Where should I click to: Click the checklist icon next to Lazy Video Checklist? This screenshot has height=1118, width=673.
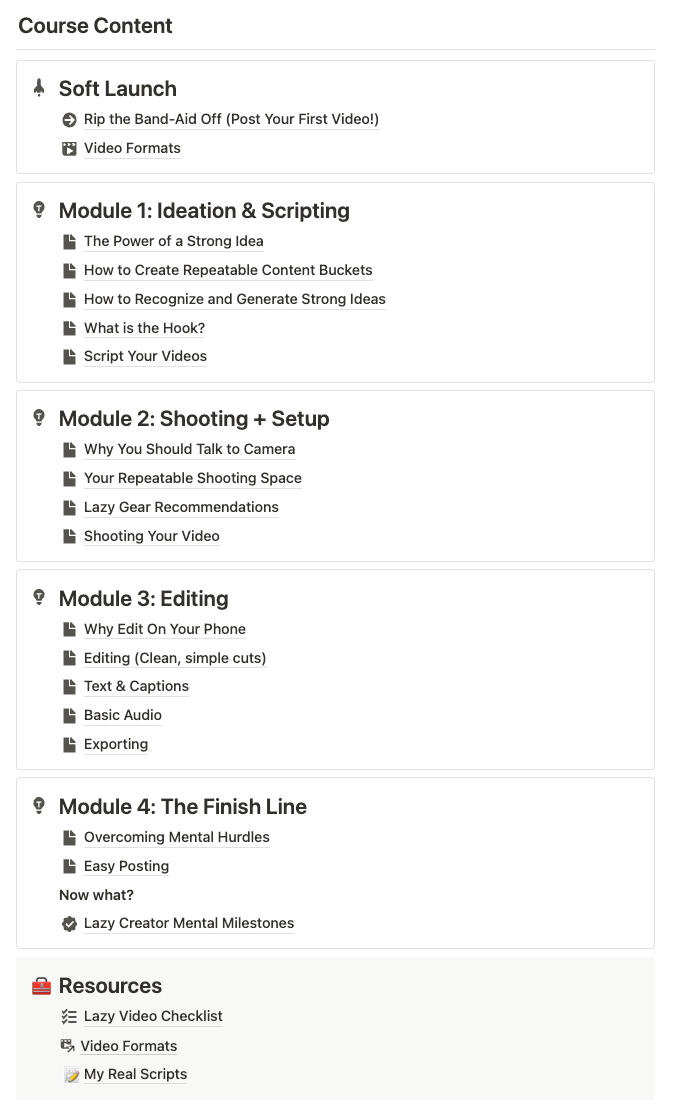point(69,1016)
